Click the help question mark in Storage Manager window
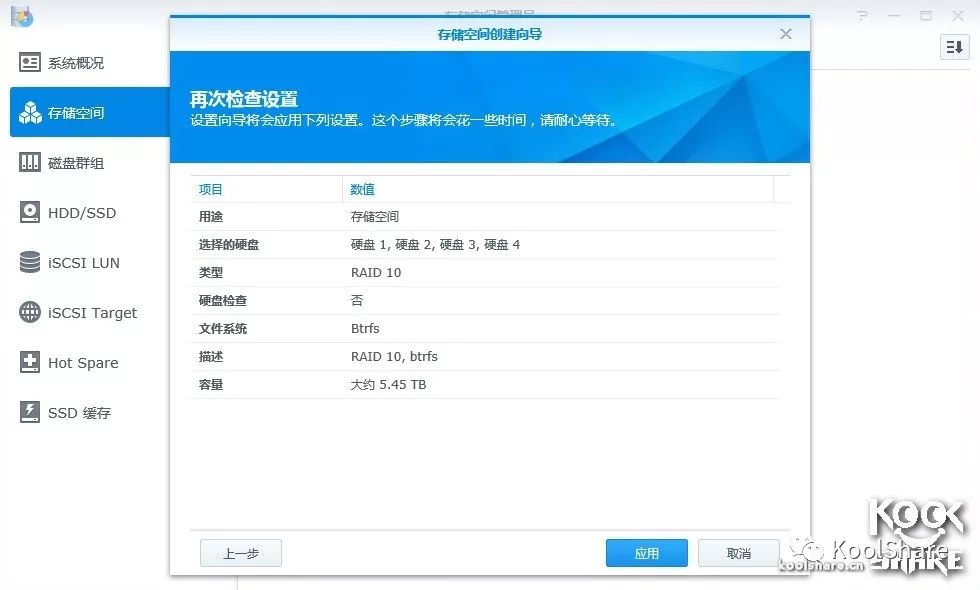Viewport: 980px width, 590px height. (x=862, y=16)
